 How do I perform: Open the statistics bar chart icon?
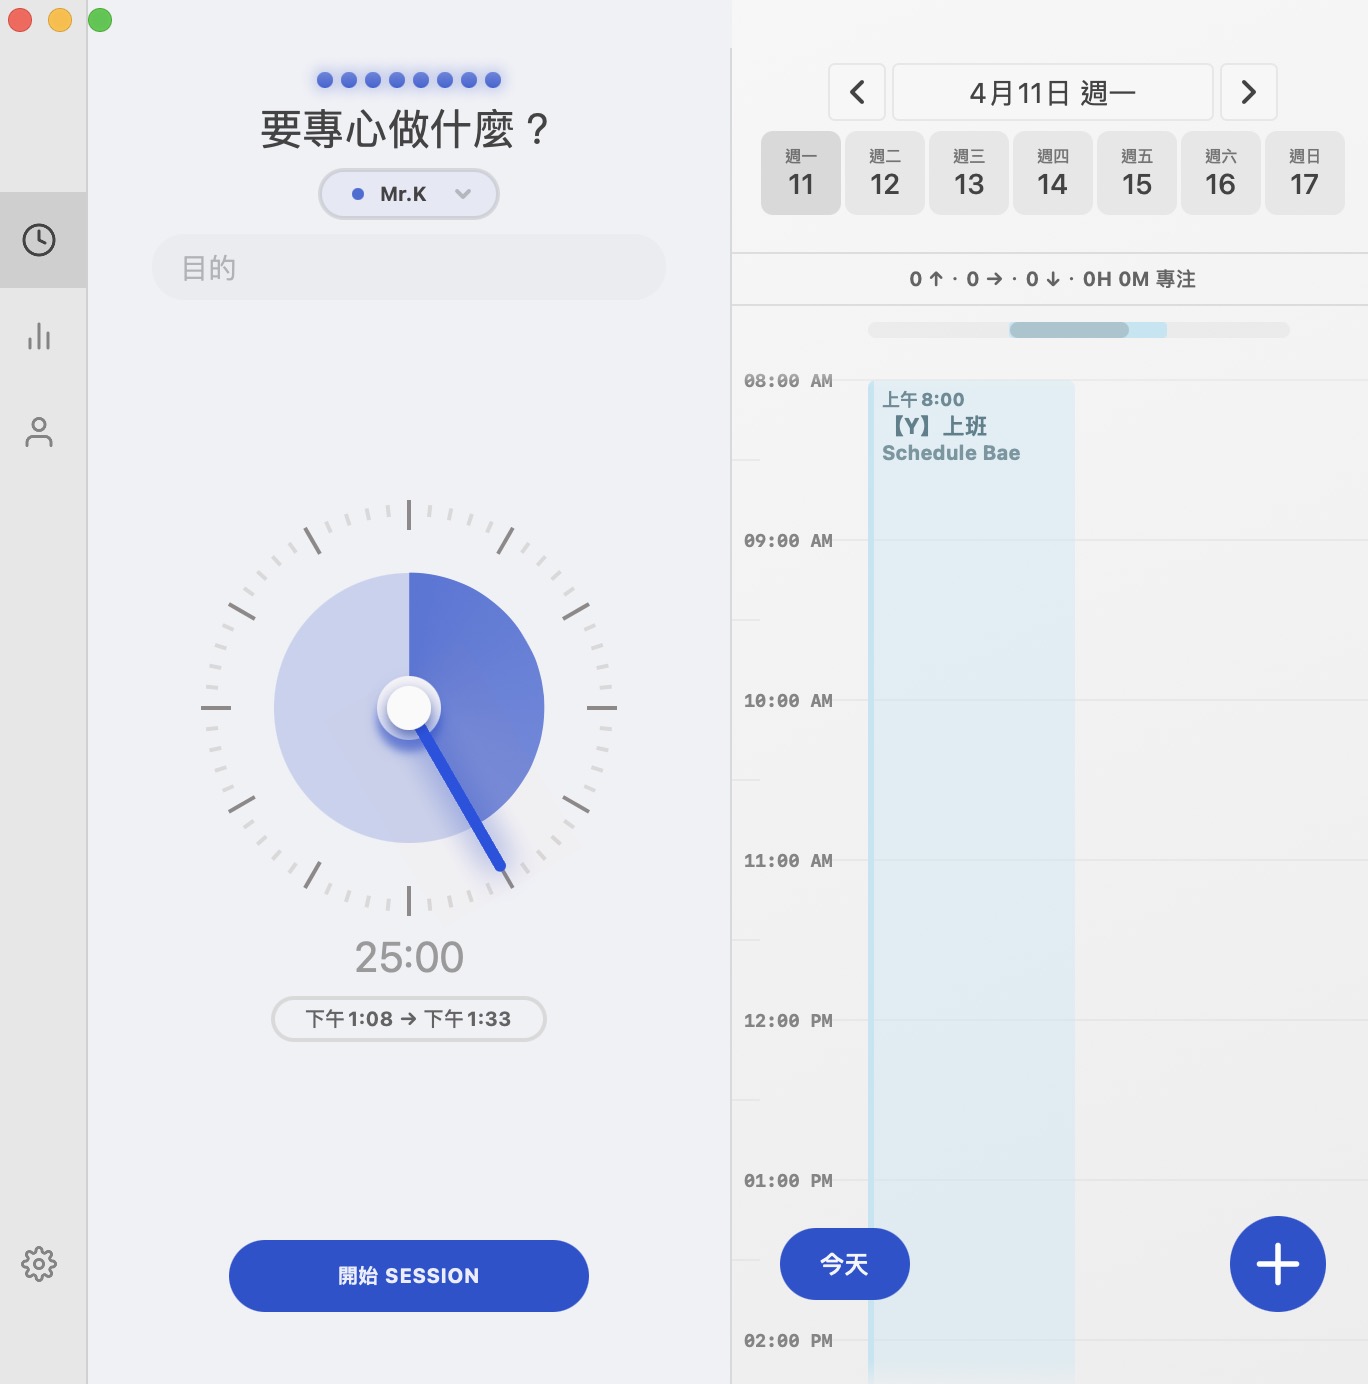[x=39, y=336]
